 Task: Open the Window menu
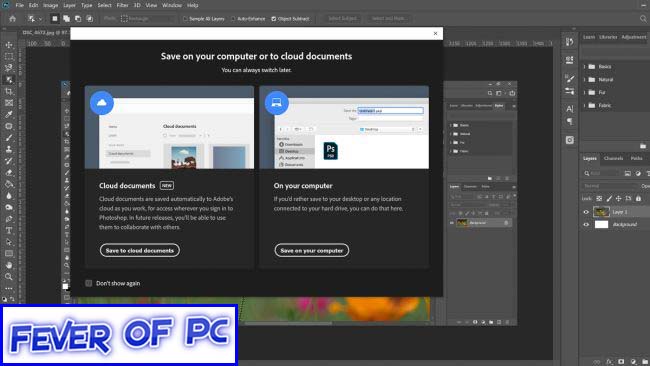point(172,5)
